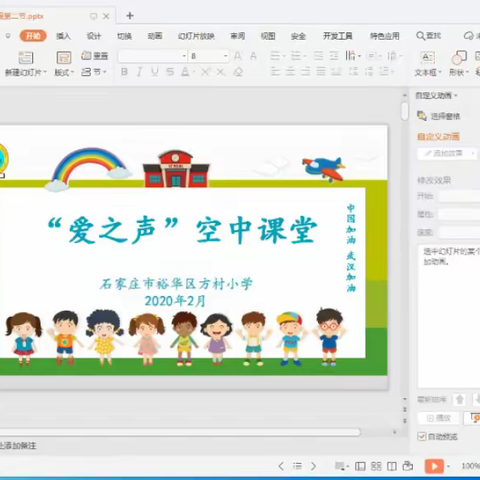Toggle Italic formatting
480x480 pixels.
[139, 72]
